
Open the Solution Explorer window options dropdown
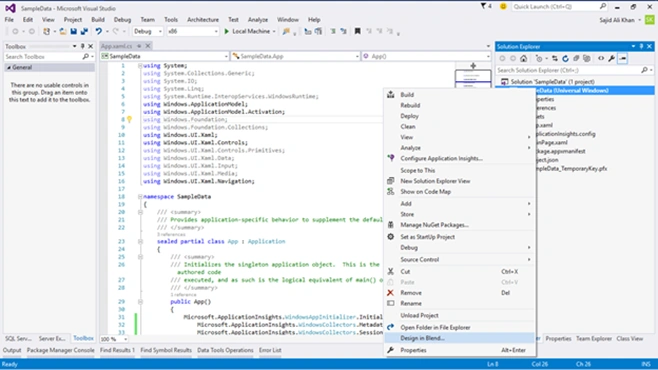pos(633,47)
